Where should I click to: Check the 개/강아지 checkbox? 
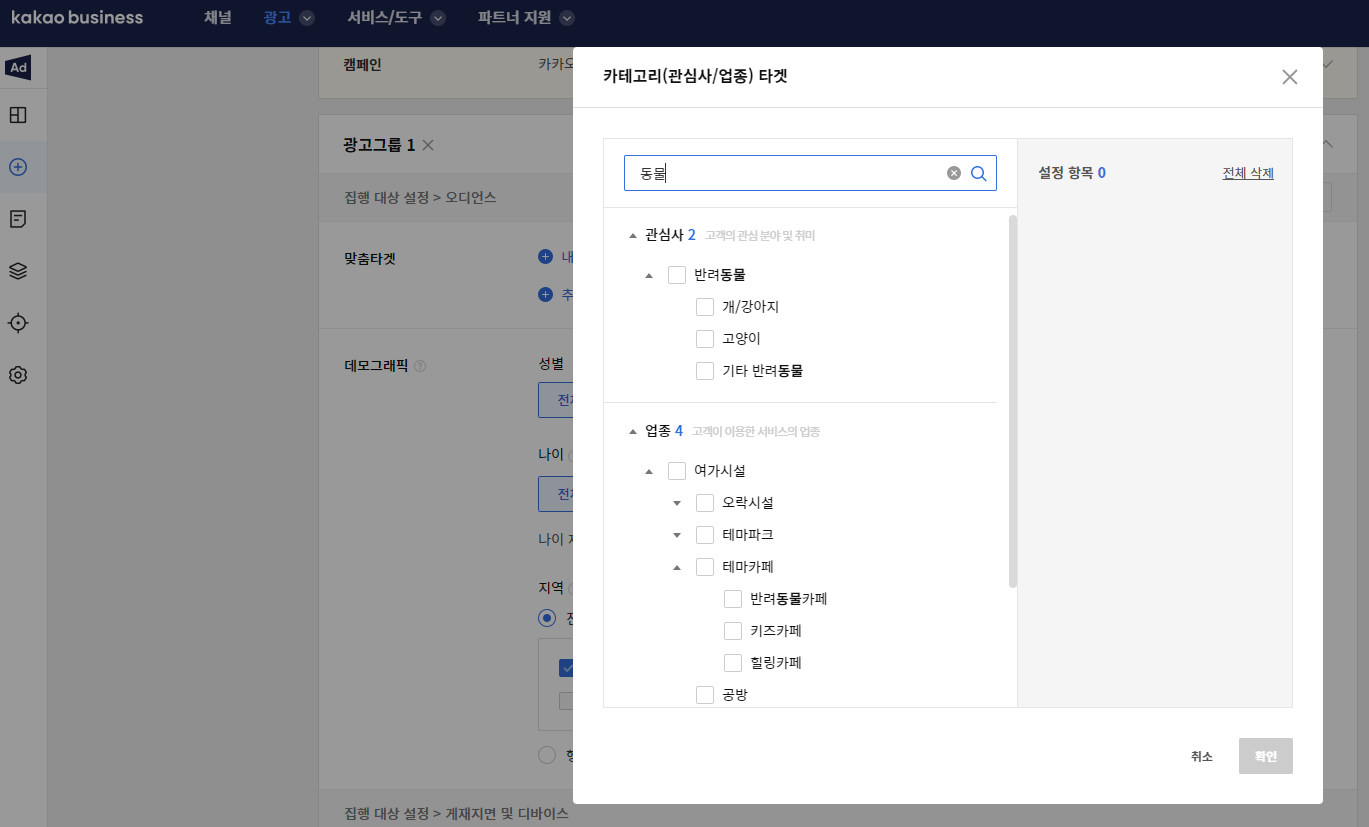tap(705, 307)
